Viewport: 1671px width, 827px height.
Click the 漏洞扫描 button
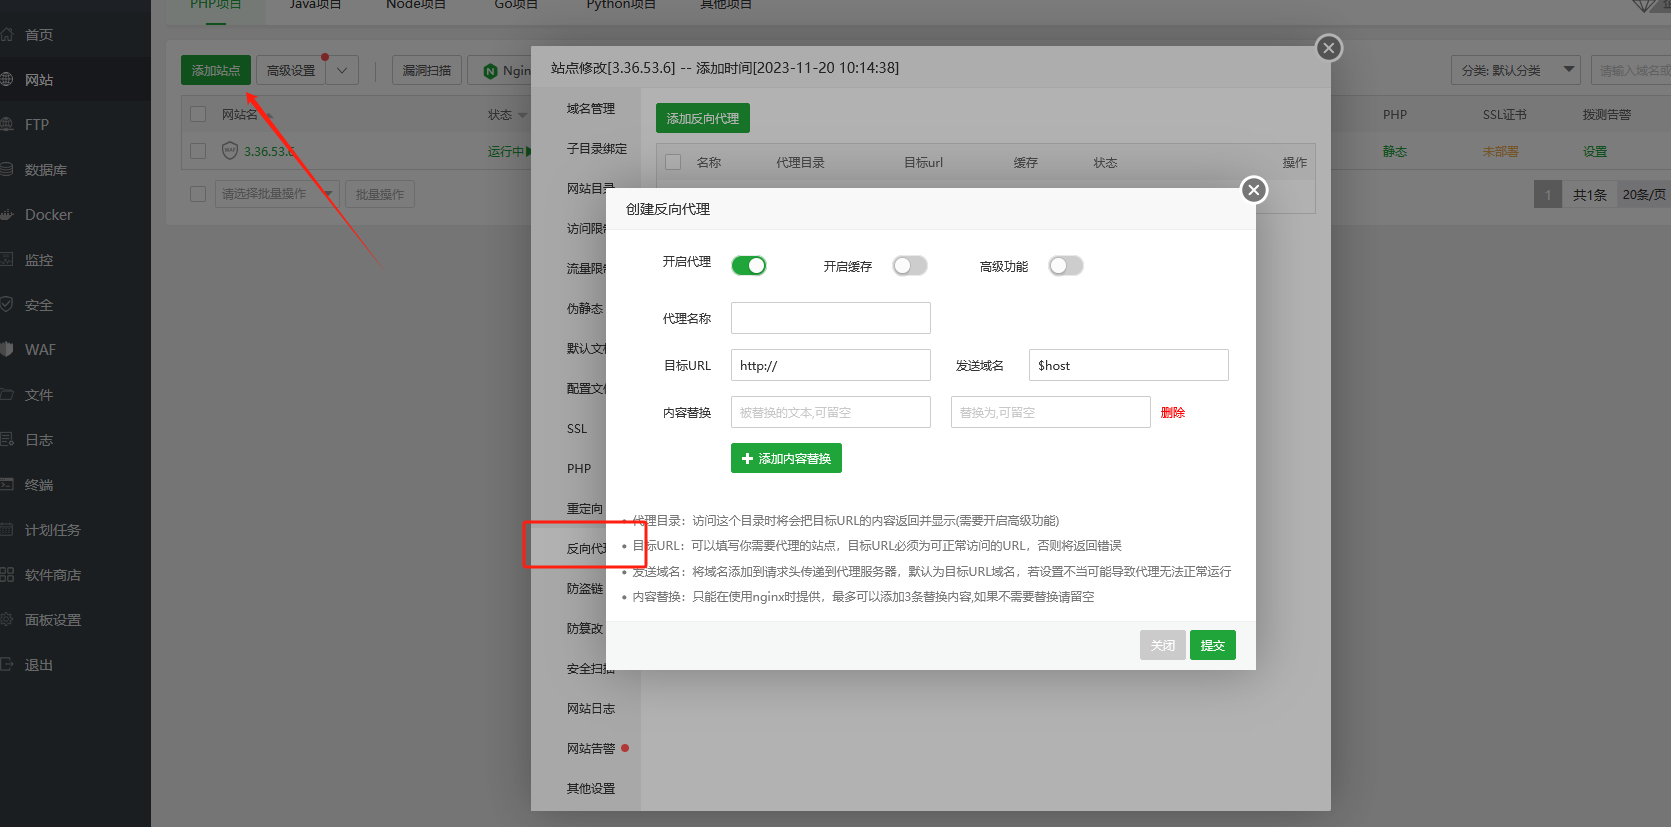click(427, 71)
